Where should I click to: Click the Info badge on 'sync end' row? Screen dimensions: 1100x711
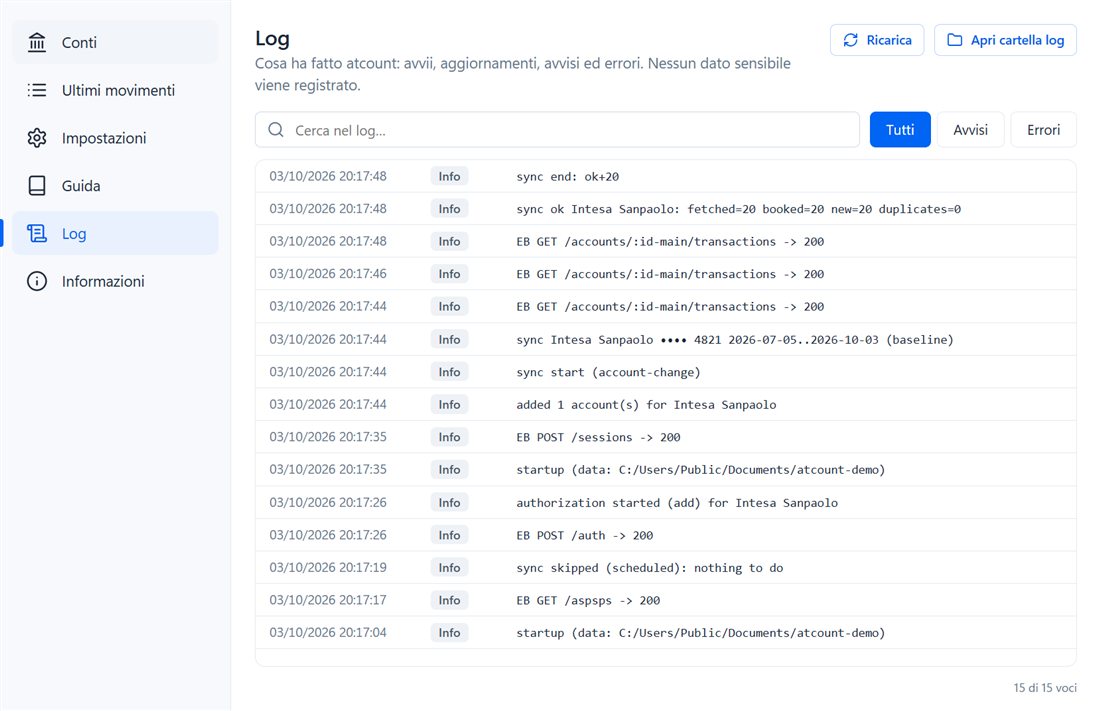(x=449, y=177)
